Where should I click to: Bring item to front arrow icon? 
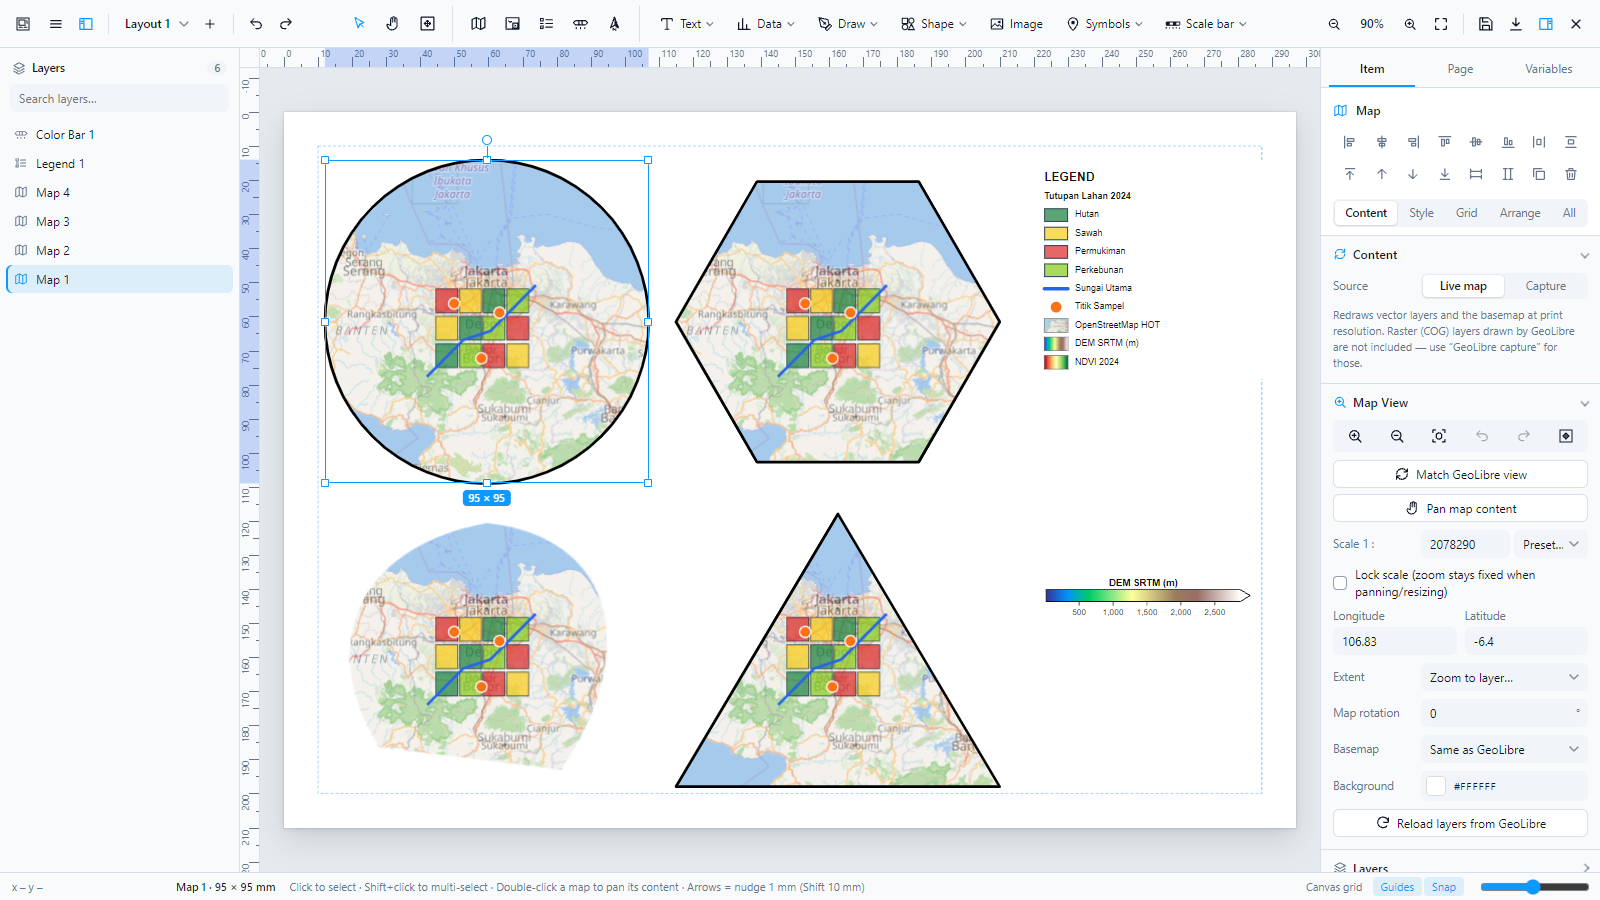click(1350, 174)
